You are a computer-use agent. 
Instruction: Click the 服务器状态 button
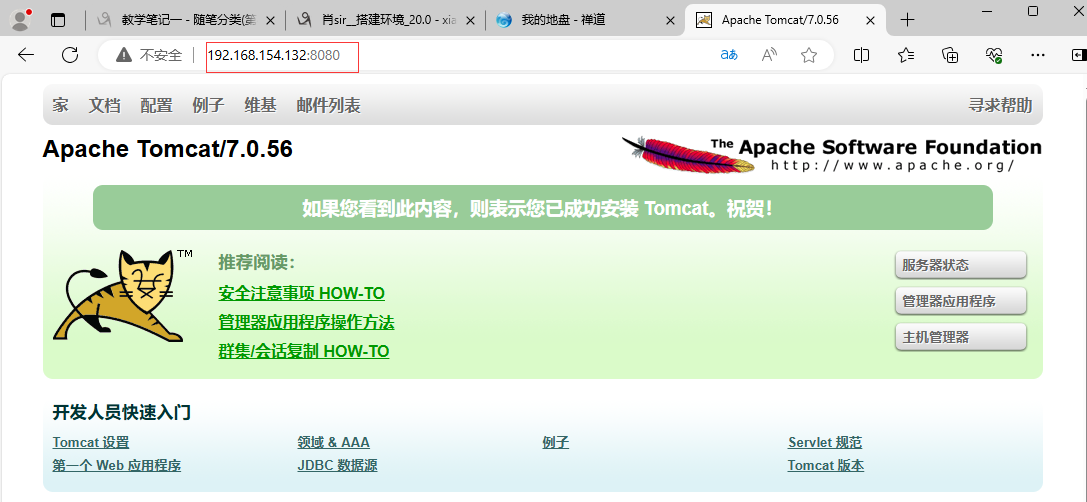(960, 265)
